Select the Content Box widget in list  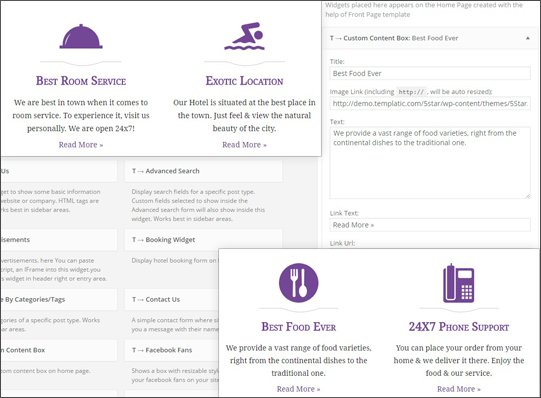coord(59,350)
